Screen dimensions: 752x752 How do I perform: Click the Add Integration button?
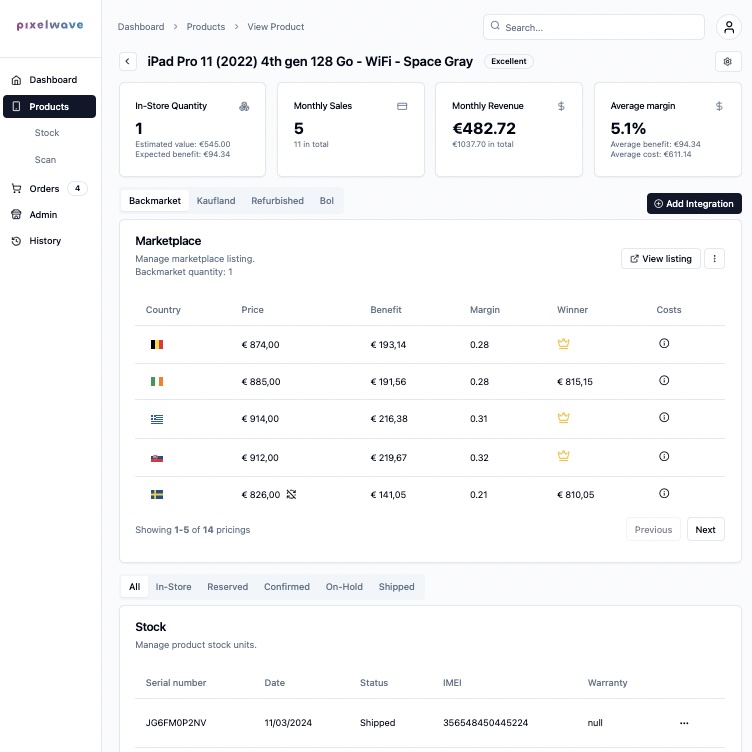(x=694, y=203)
